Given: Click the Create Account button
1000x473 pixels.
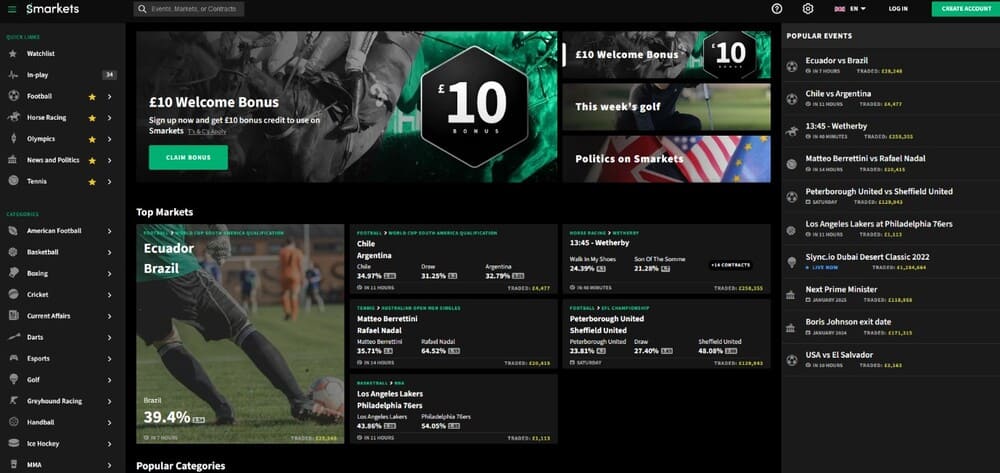Looking at the screenshot, I should pyautogui.click(x=966, y=9).
